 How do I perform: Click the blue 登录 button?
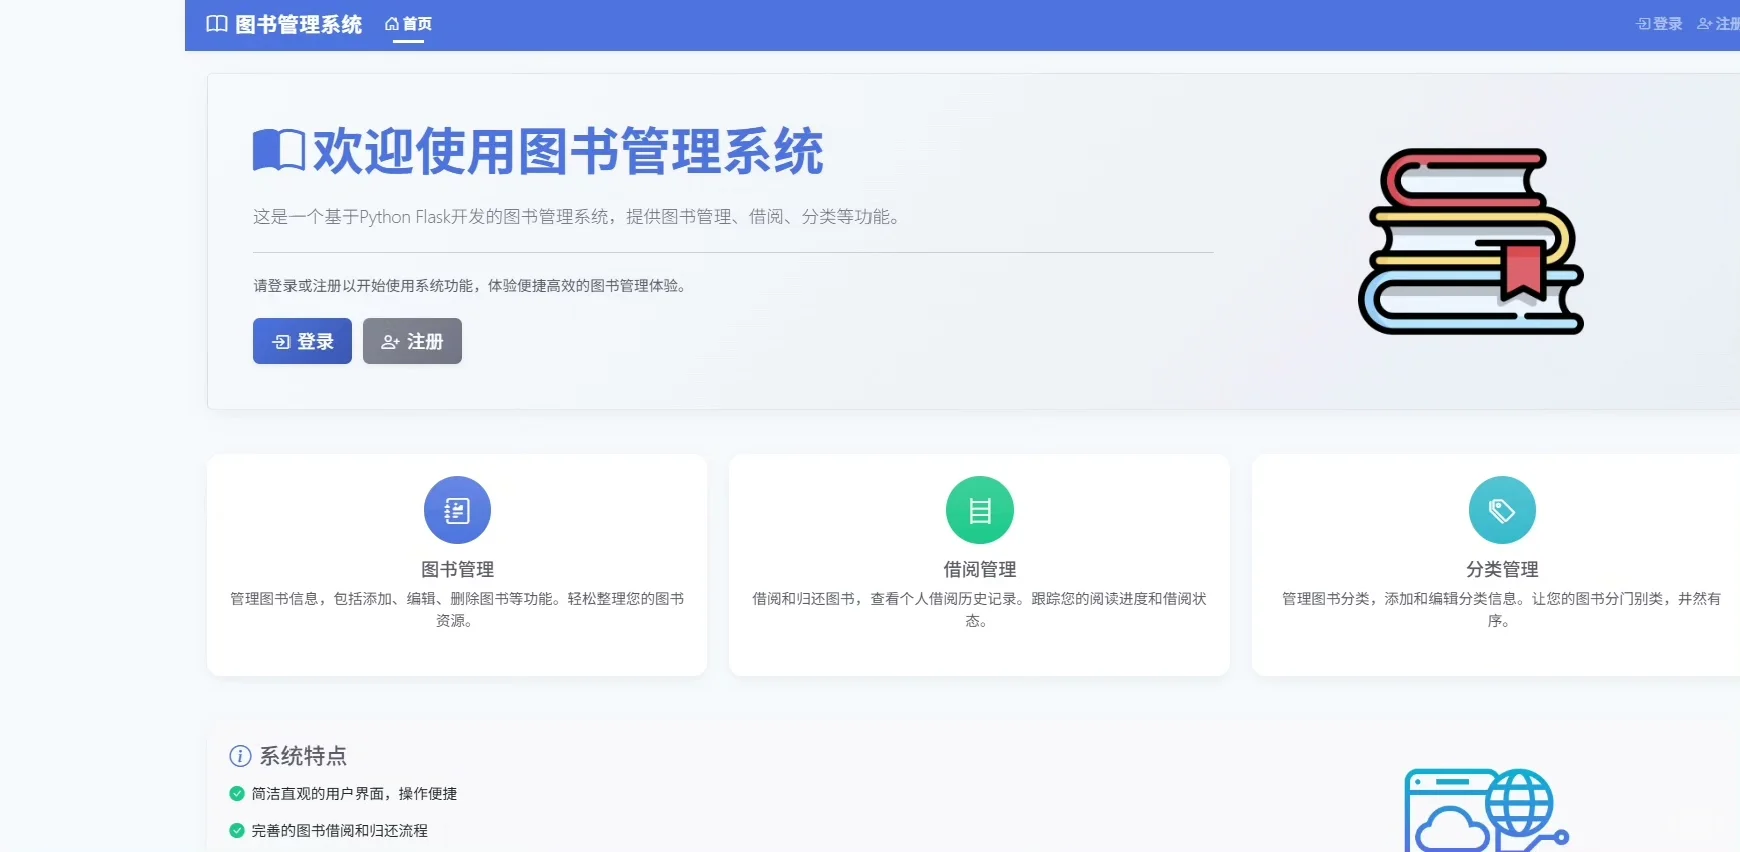302,341
